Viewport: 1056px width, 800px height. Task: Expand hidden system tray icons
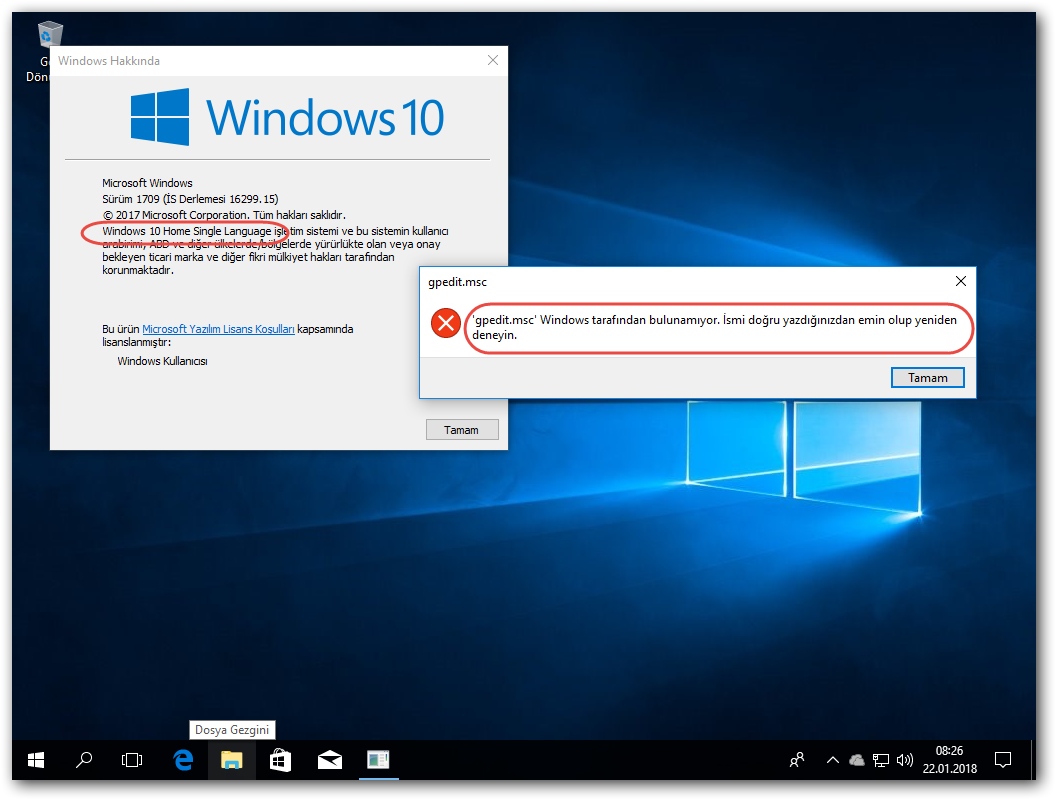pyautogui.click(x=832, y=760)
